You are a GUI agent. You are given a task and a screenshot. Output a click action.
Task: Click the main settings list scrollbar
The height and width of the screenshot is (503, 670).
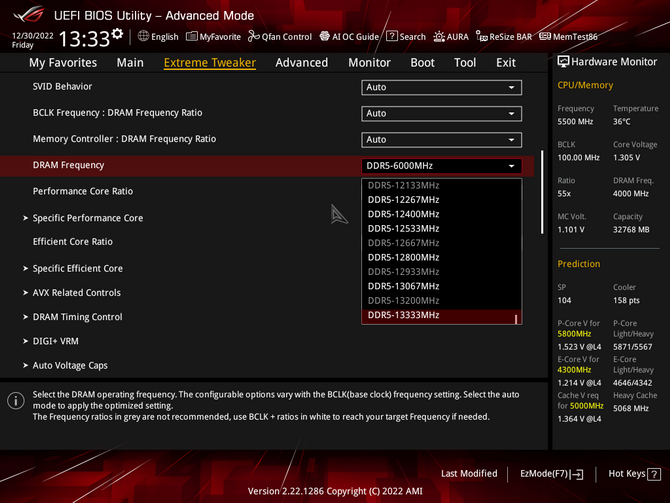[x=542, y=192]
